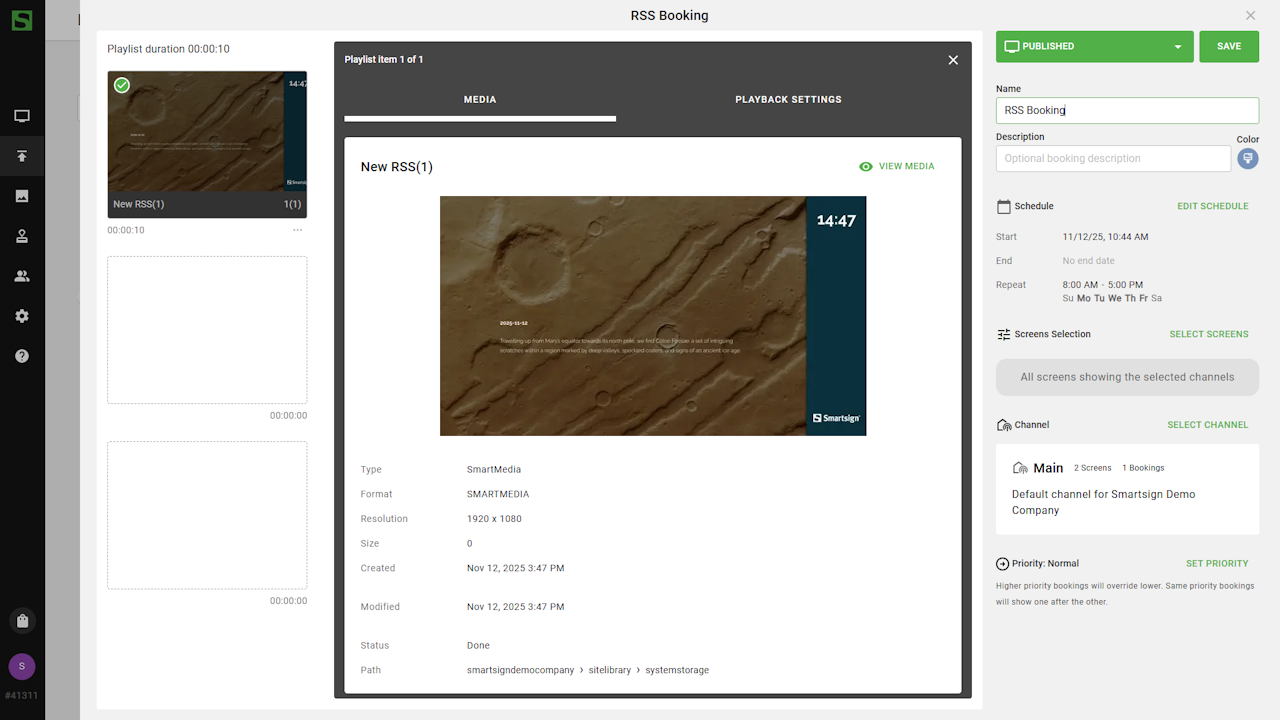Select the Media tab
Screen dimensions: 1280x720
[480, 100]
